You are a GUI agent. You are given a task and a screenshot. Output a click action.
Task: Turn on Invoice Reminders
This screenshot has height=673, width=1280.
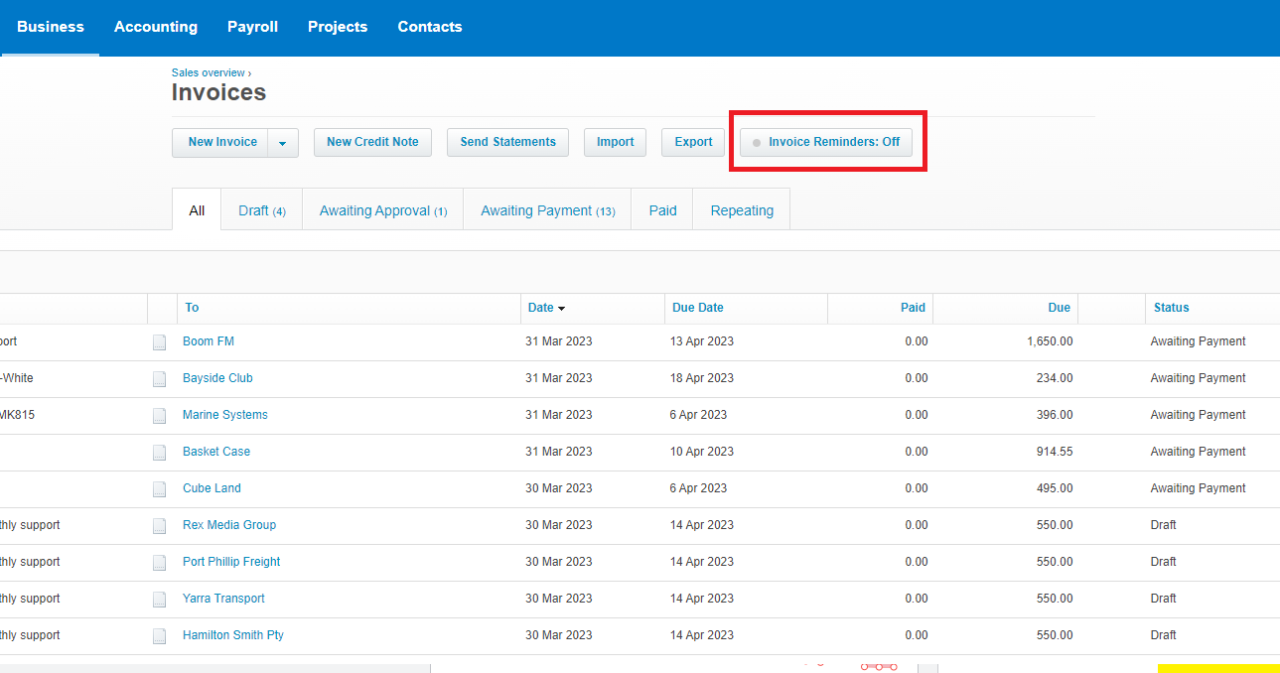coord(825,141)
